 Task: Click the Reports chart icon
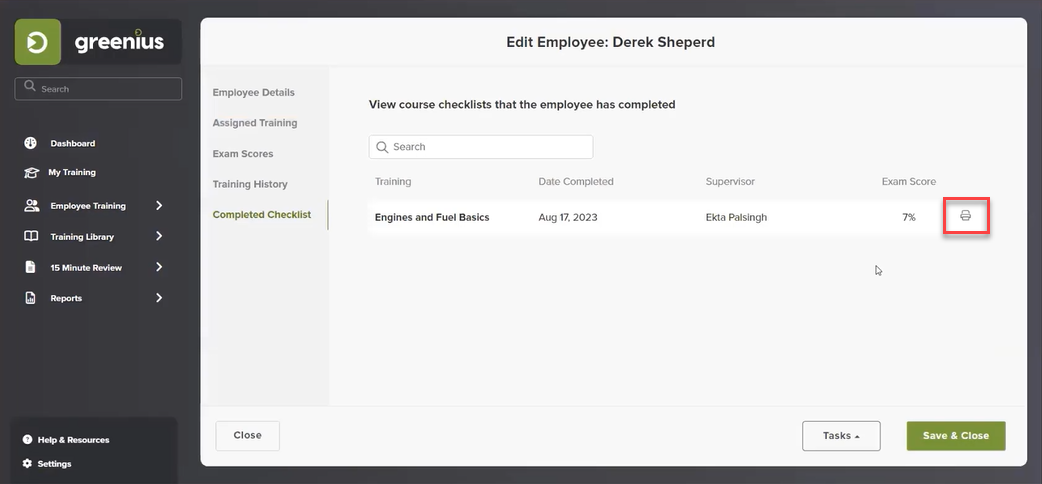(31, 298)
